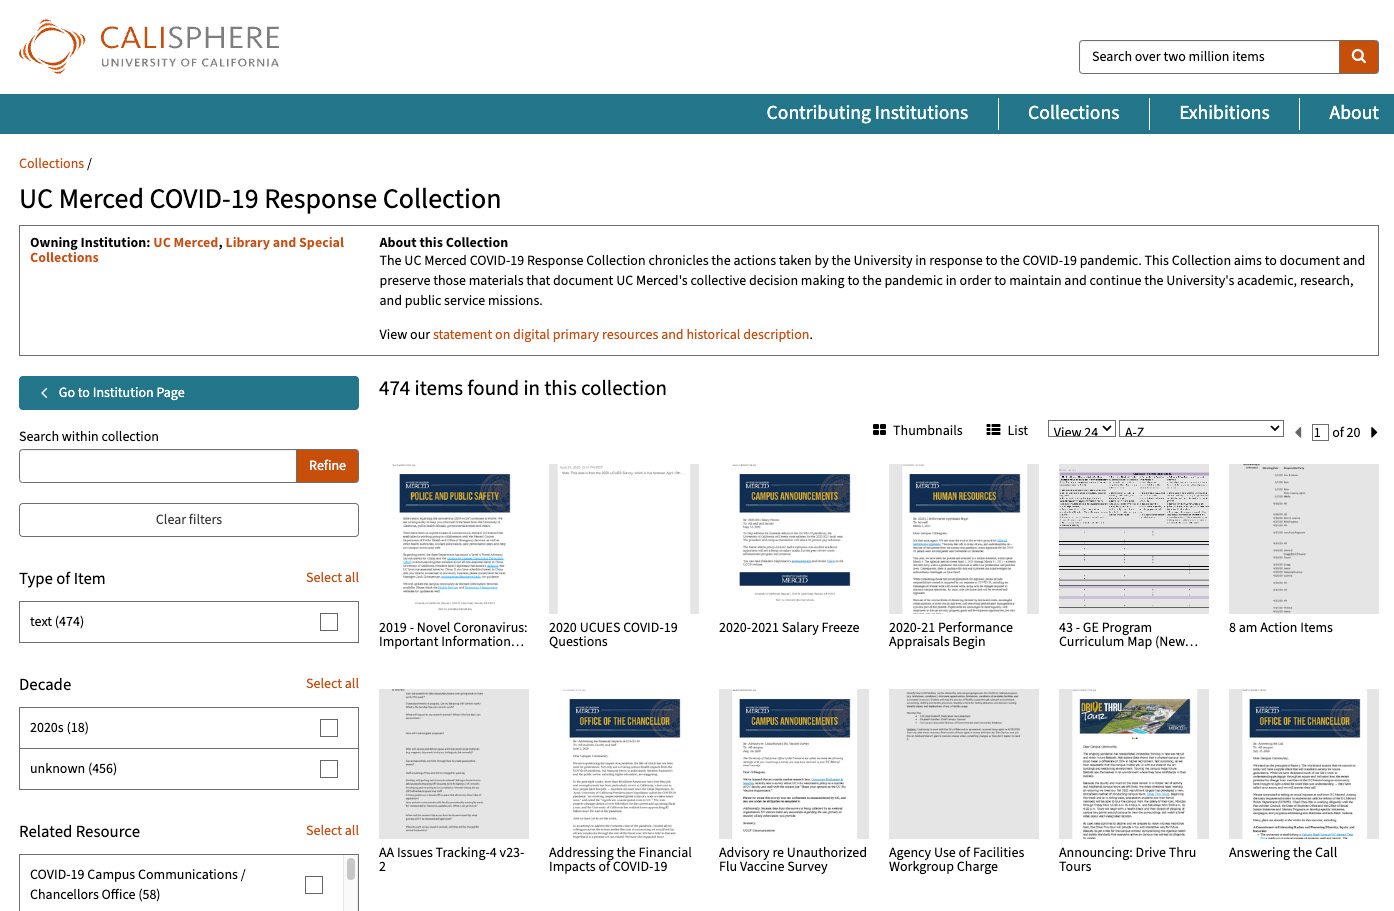Click '2020 UCUES COVID-19 Questions' title text
Image resolution: width=1394 pixels, height=911 pixels.
coord(614,635)
